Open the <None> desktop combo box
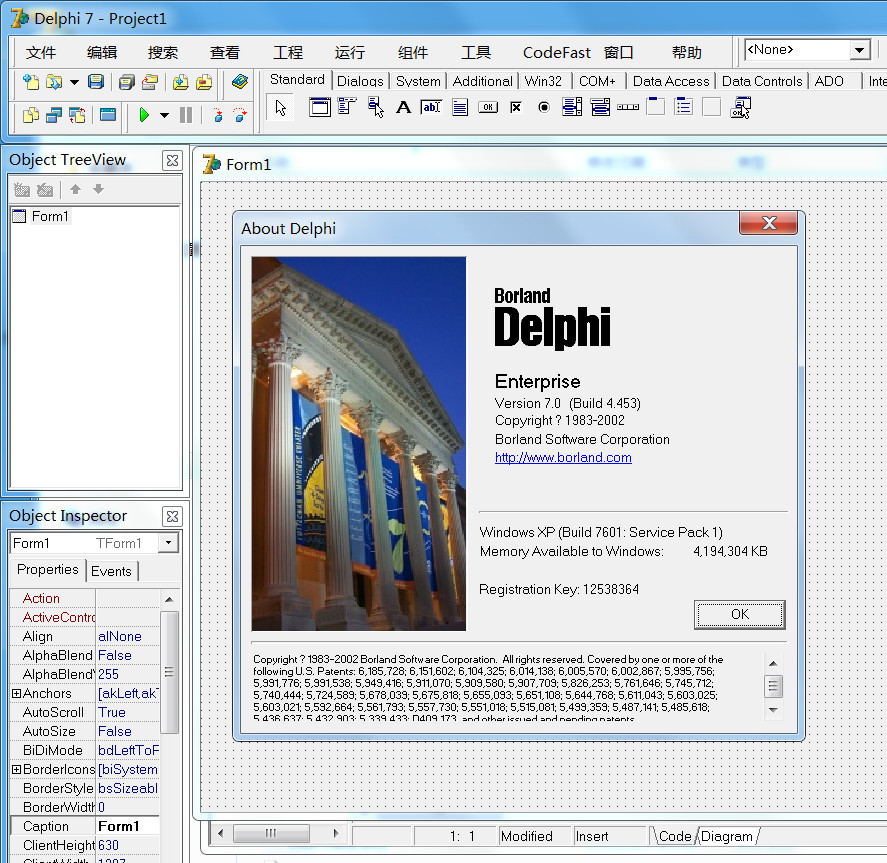Viewport: 887px width, 863px height. pos(859,50)
